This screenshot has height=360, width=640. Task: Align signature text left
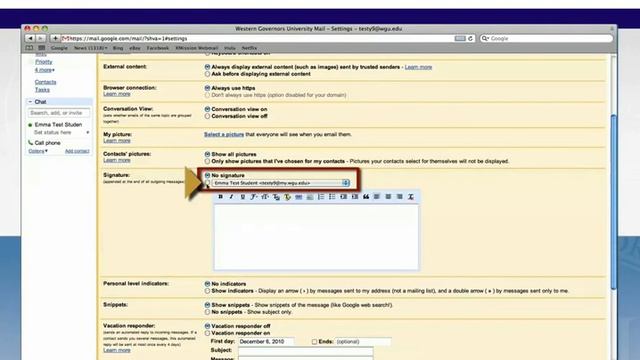point(377,197)
